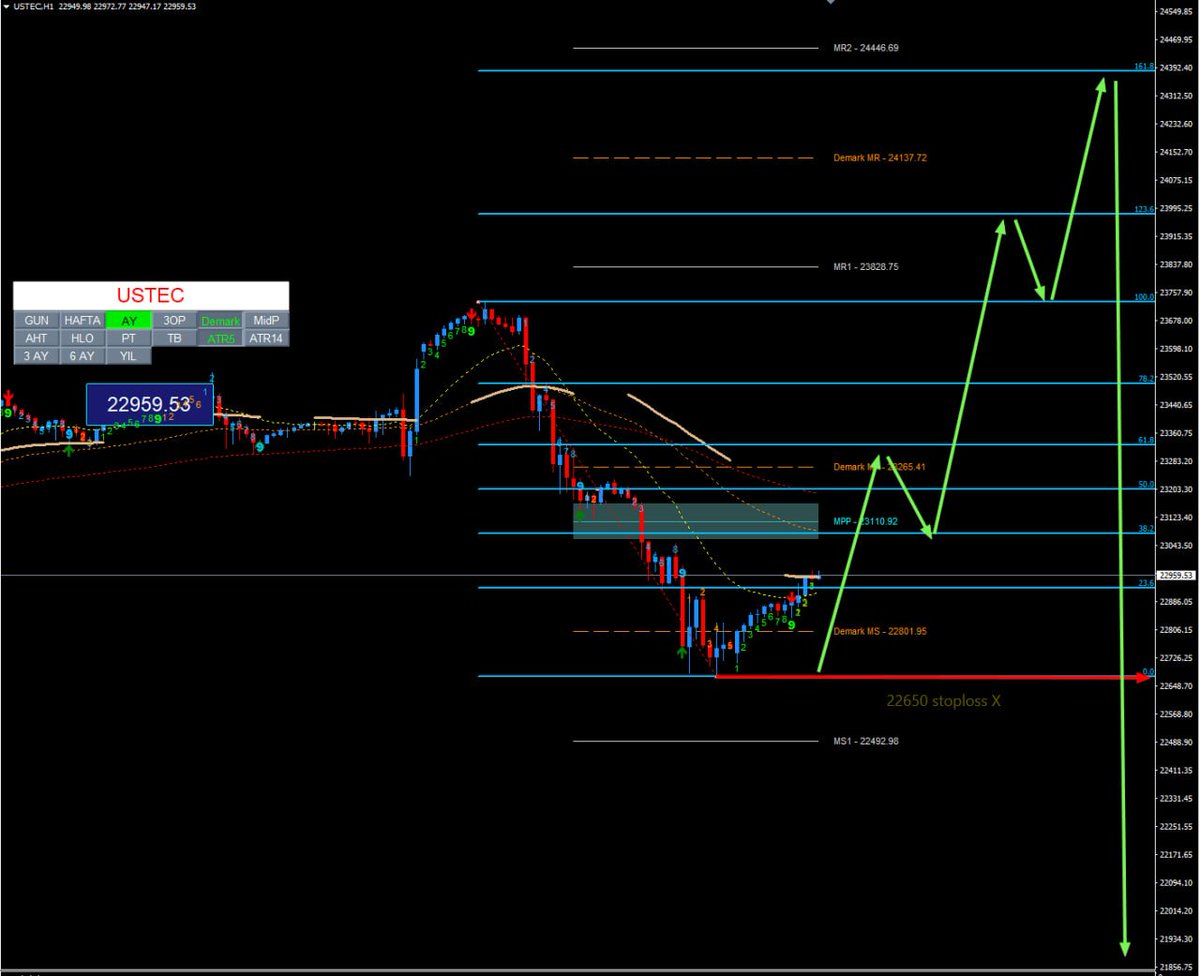The width and height of the screenshot is (1200, 976).
Task: Toggle the HLO button
Action: pos(82,338)
